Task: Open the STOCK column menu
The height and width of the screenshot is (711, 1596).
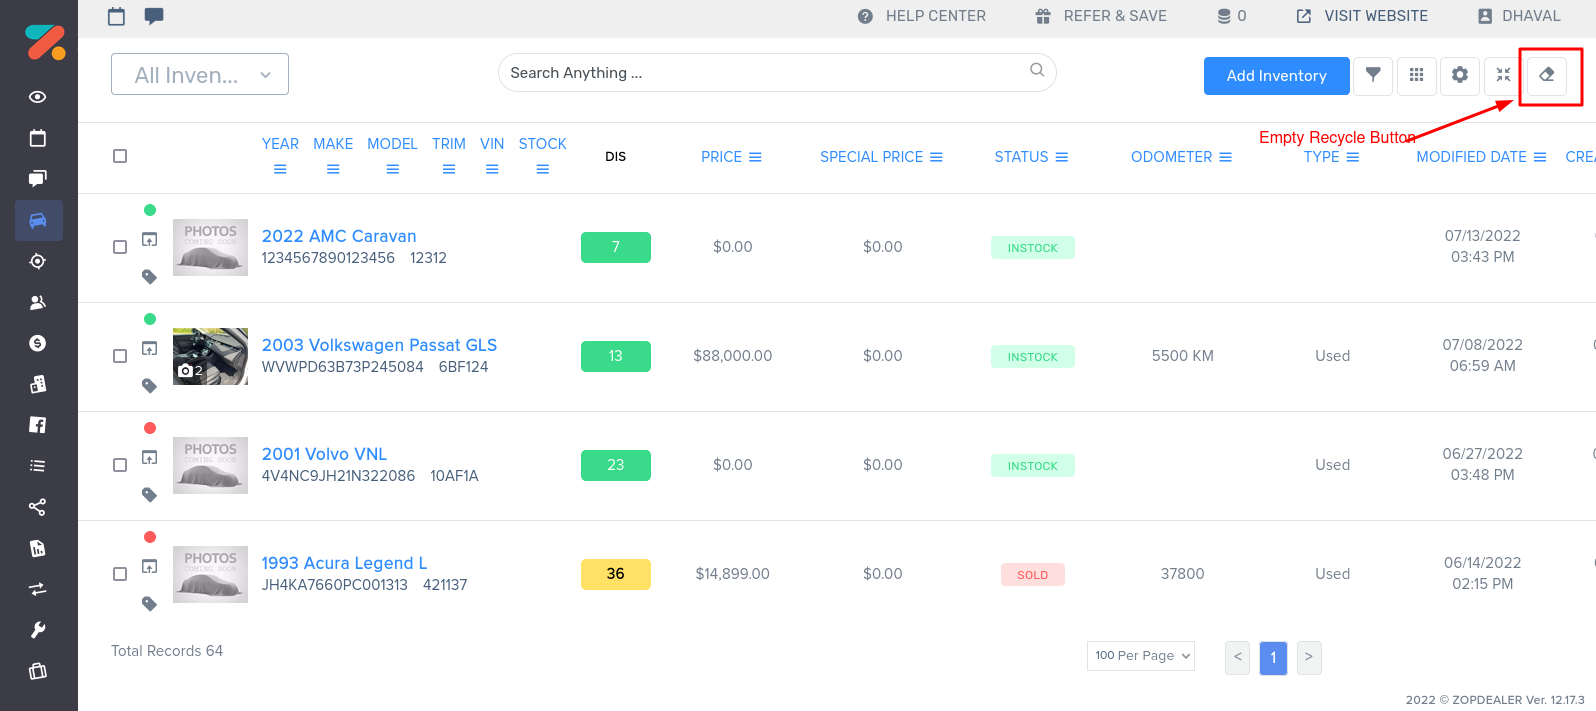Action: click(x=543, y=169)
